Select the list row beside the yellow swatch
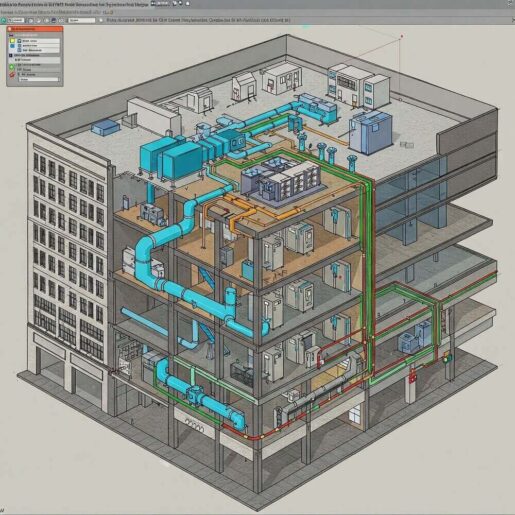This screenshot has width=515, height=515. [x=38, y=41]
